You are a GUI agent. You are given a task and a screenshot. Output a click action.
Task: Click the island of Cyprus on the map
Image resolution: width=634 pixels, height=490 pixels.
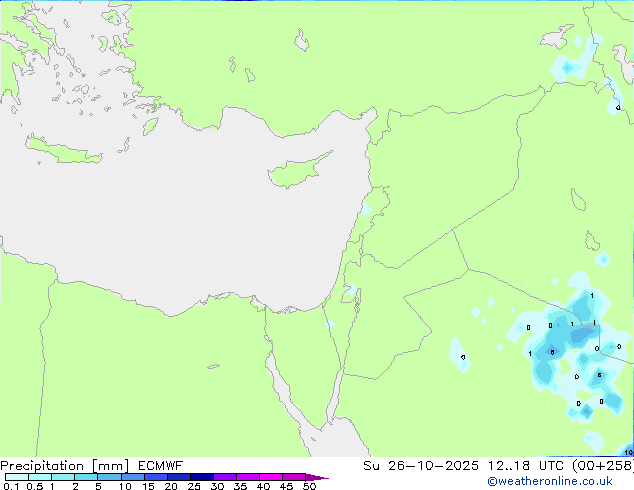295,172
